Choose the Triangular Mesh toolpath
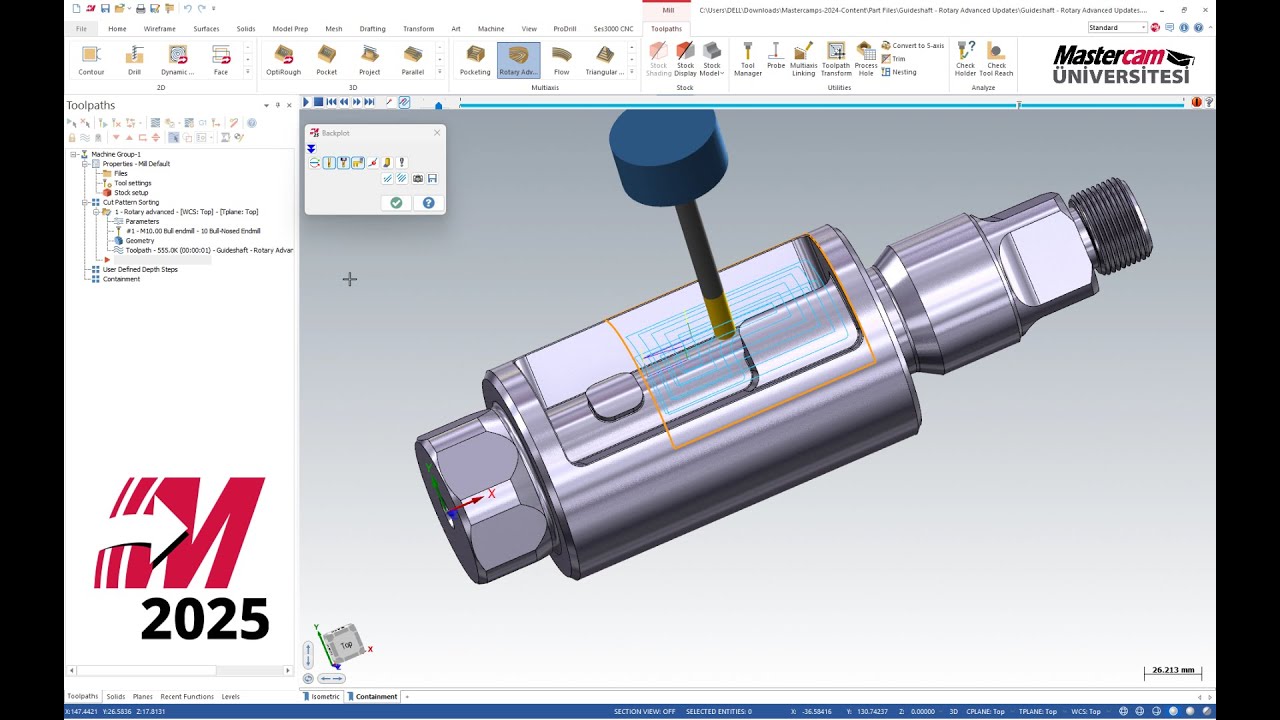Screen dimensions: 1280x720 [605, 60]
